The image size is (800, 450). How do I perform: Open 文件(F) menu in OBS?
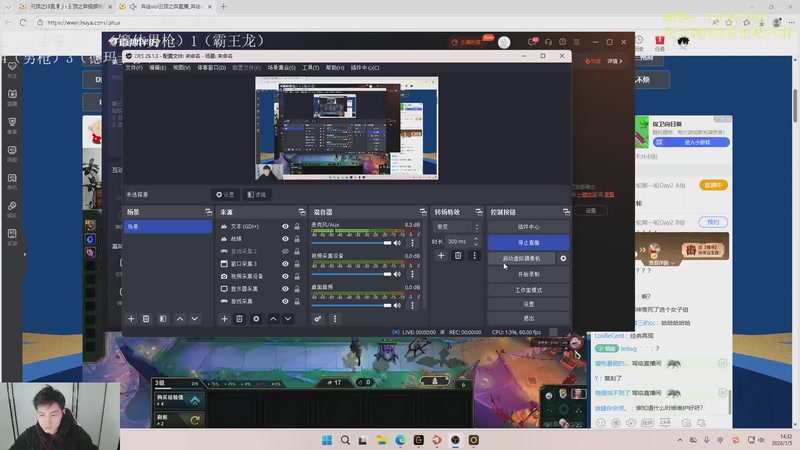coord(134,67)
